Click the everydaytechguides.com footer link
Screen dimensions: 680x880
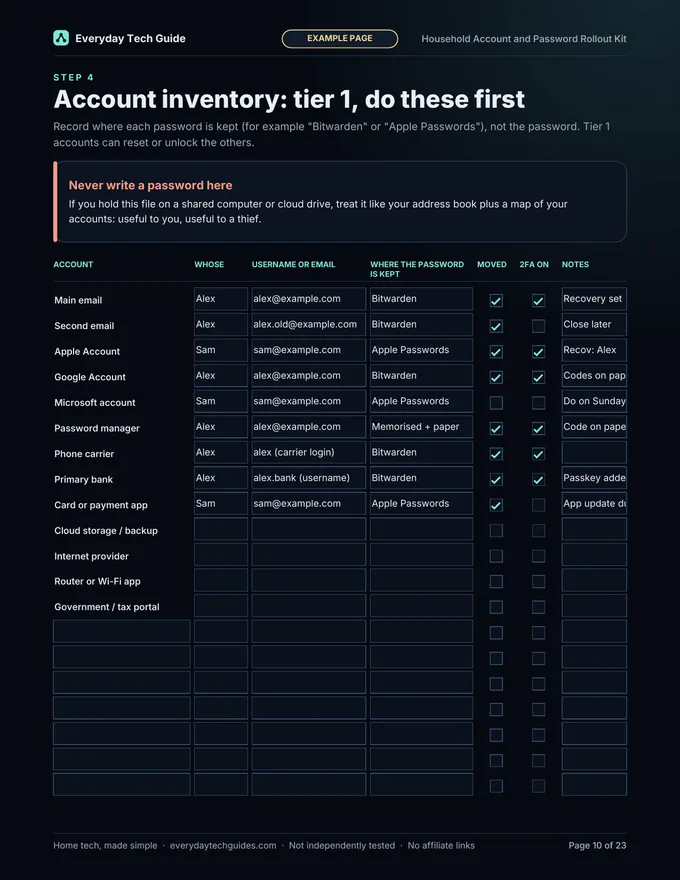pos(223,845)
